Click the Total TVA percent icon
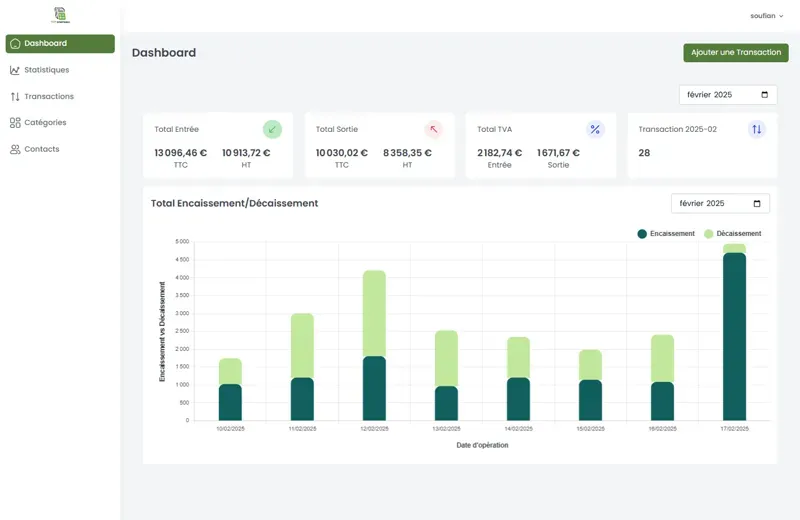Viewport: 800px width, 520px height. (x=595, y=129)
